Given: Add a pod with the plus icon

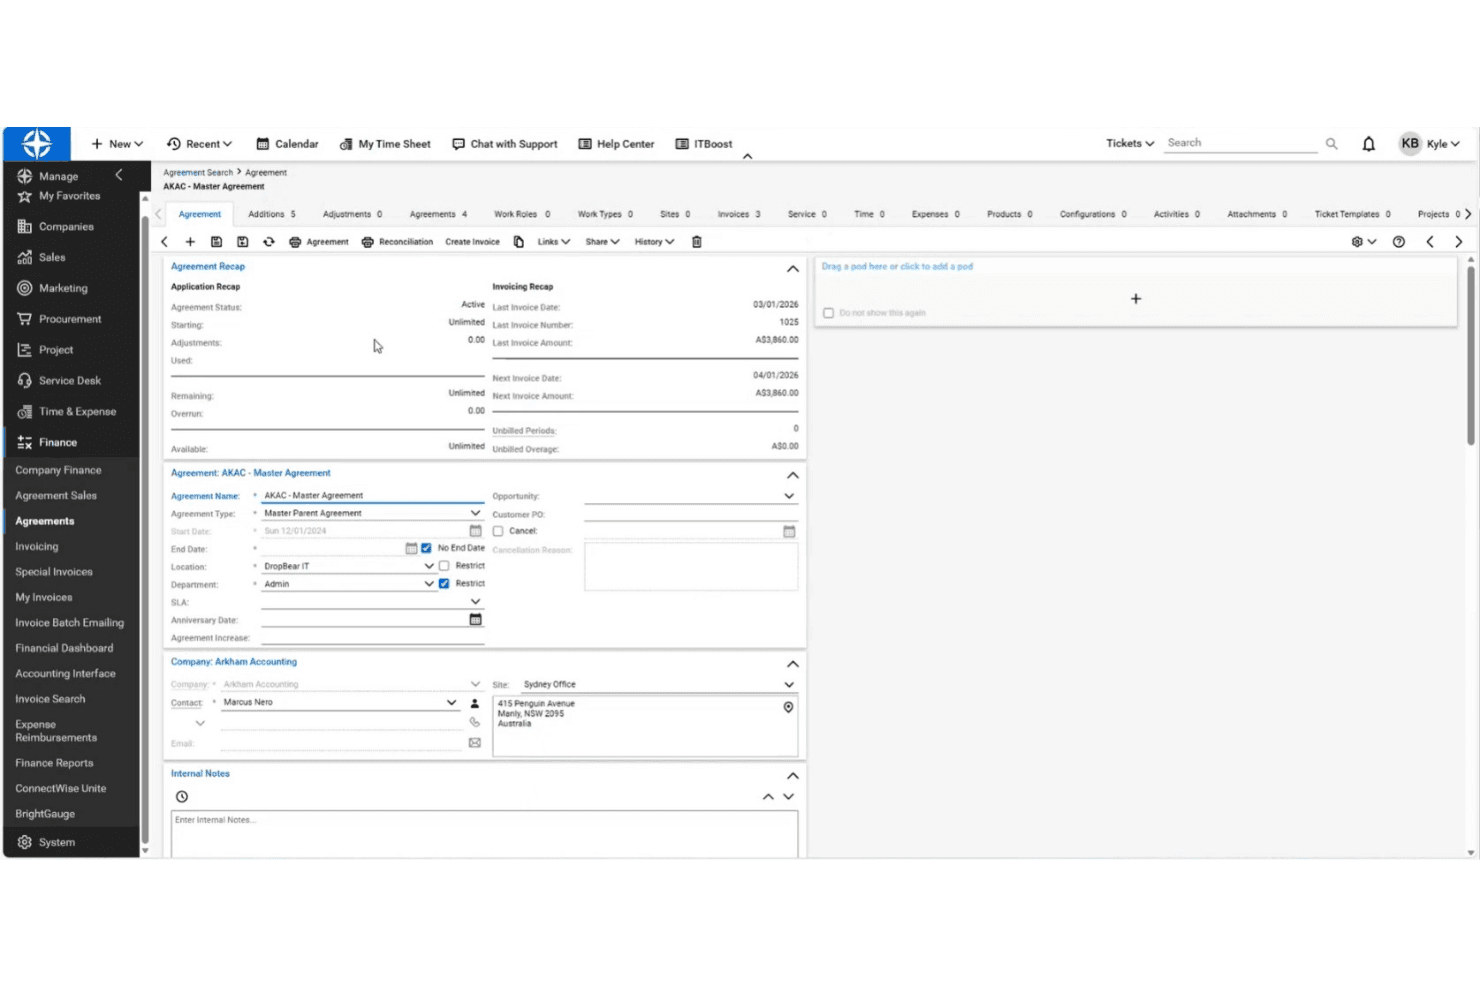Looking at the screenshot, I should [x=1136, y=299].
